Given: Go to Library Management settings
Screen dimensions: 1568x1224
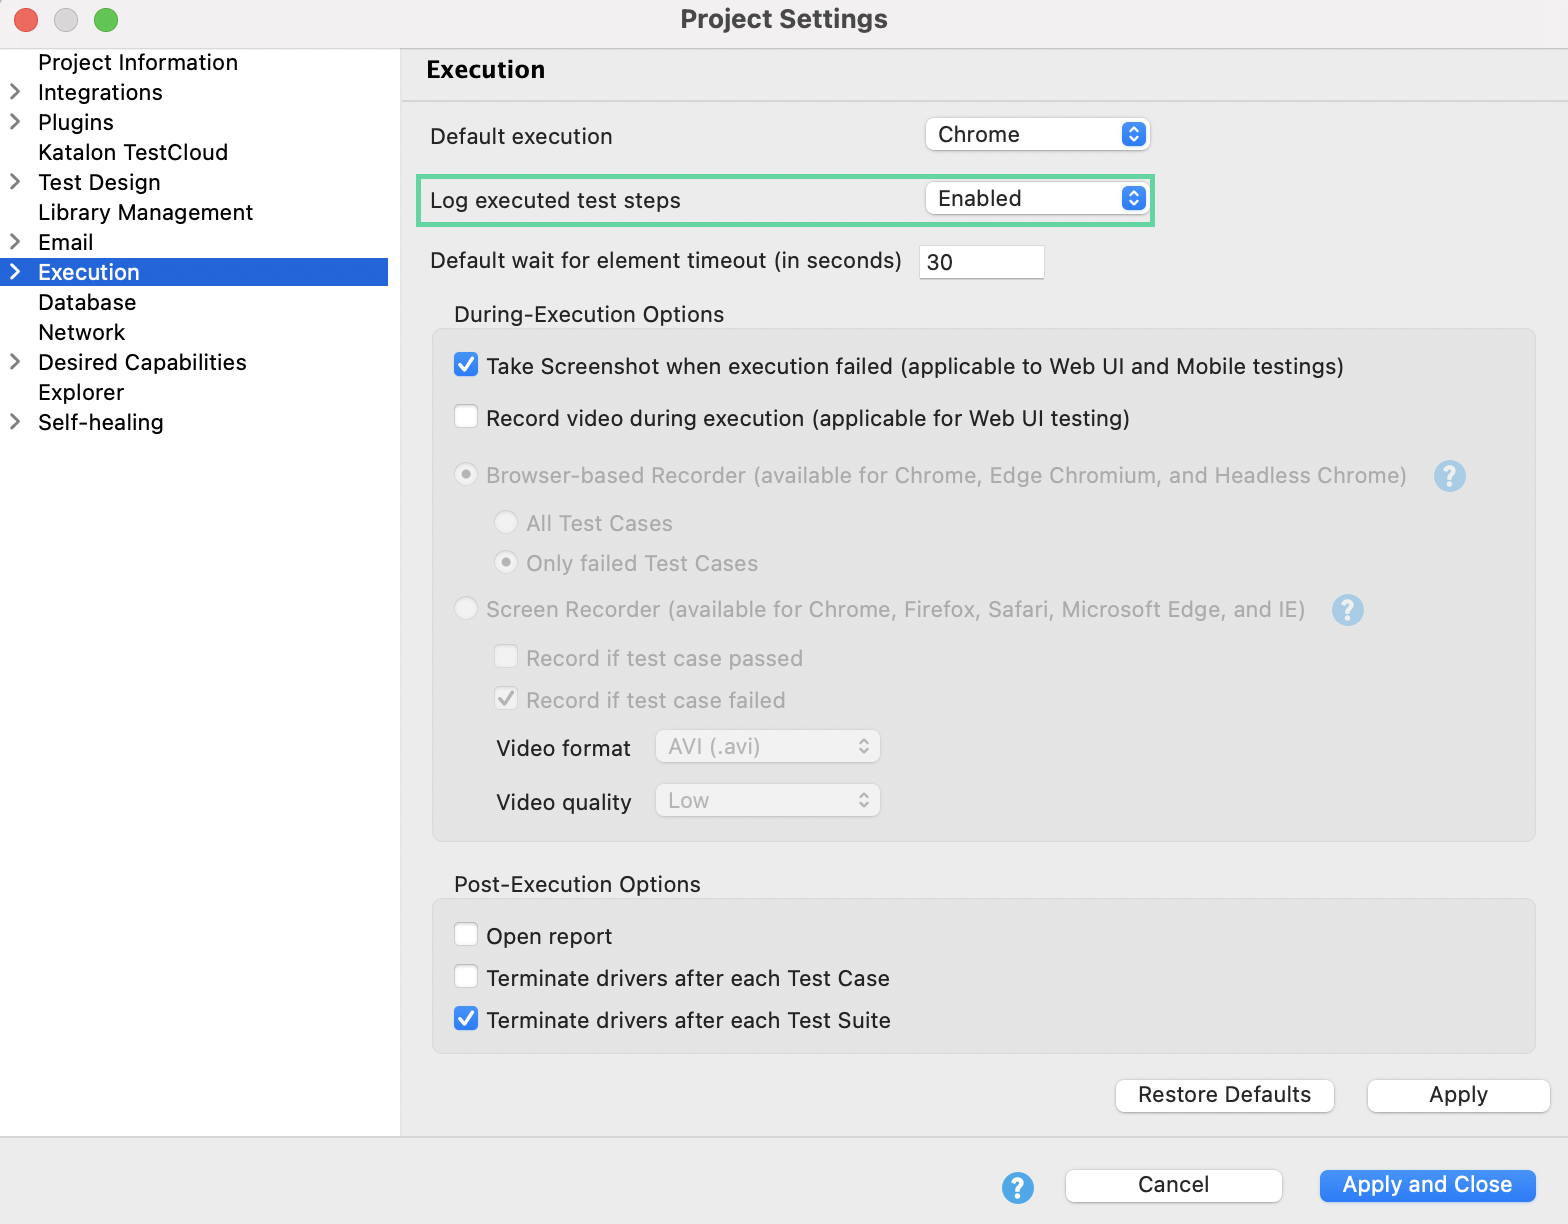Looking at the screenshot, I should click(x=145, y=212).
